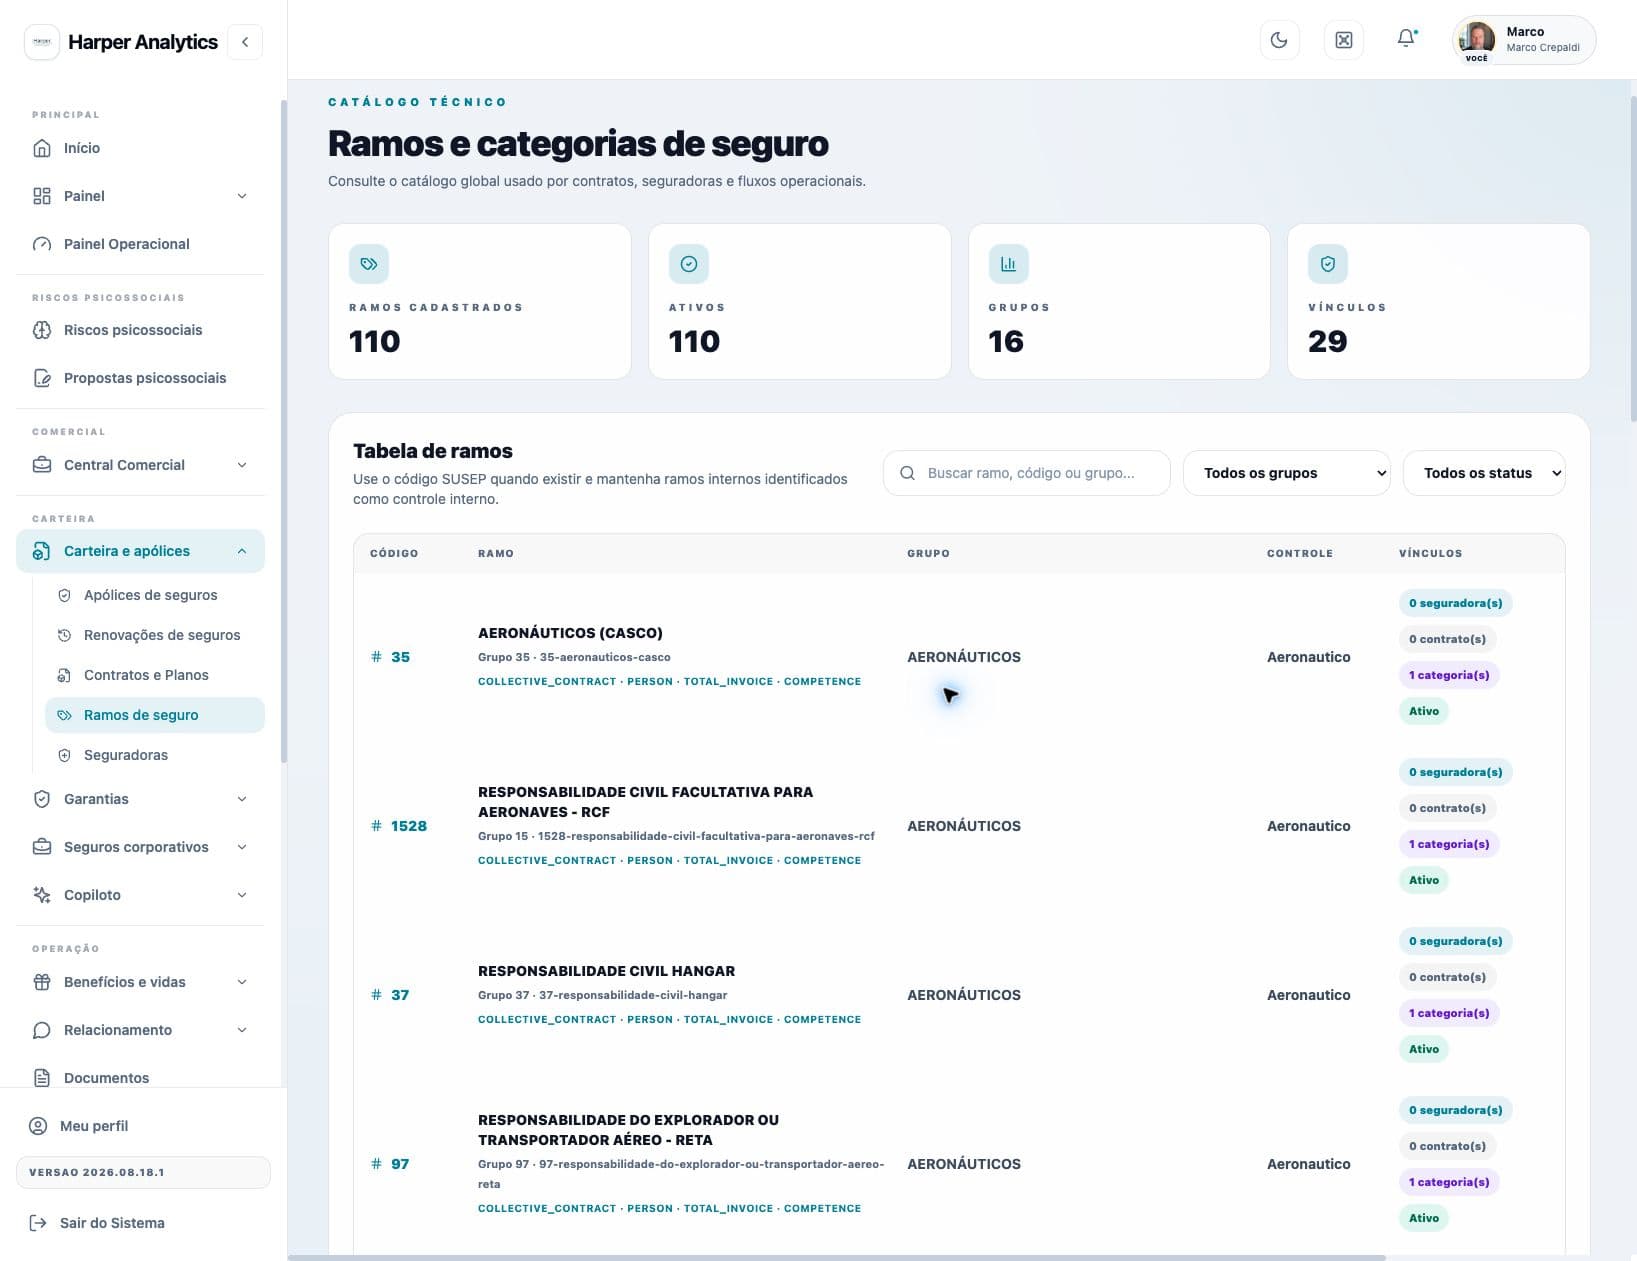Open Apólices de seguros submenu item
The image size is (1637, 1261).
click(x=155, y=595)
